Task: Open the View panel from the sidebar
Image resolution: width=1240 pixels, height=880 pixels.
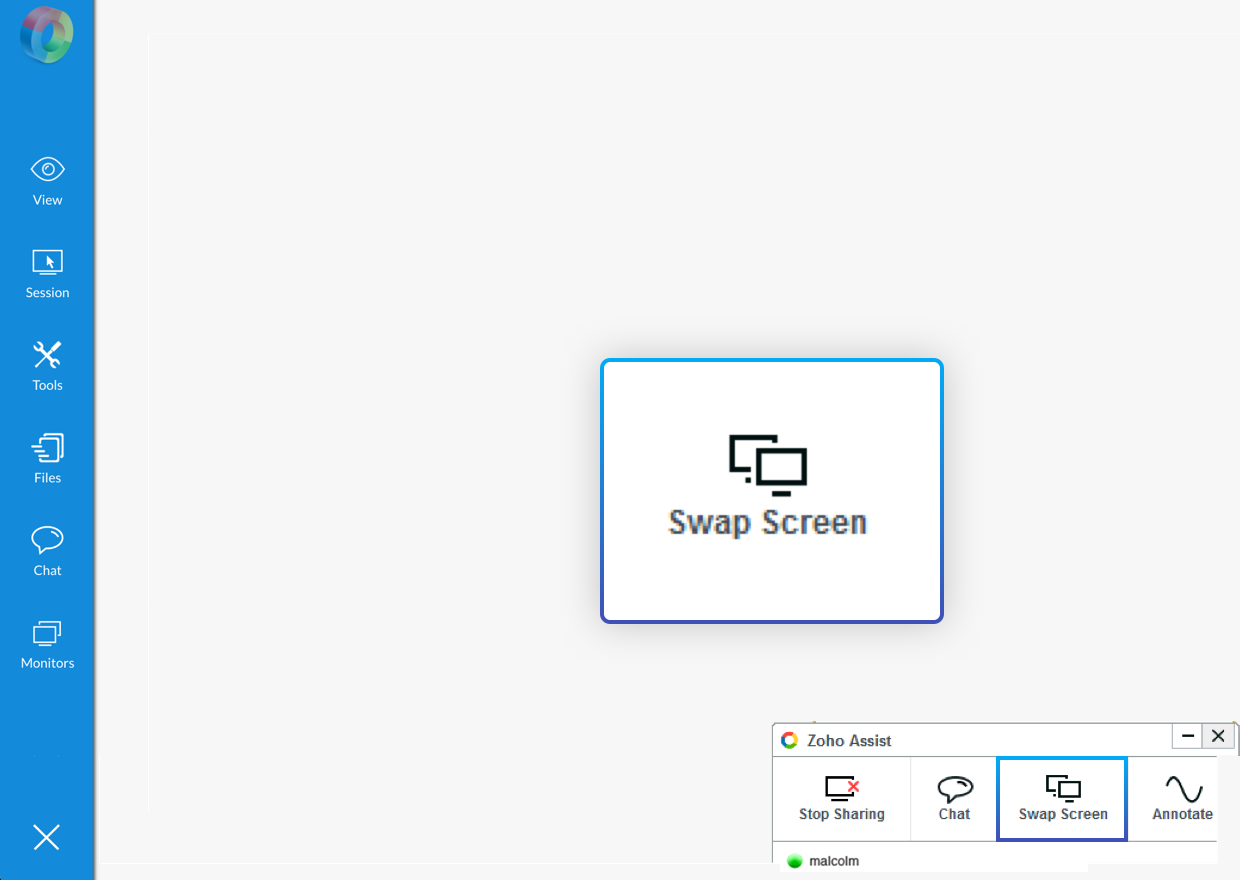Action: pos(47,180)
